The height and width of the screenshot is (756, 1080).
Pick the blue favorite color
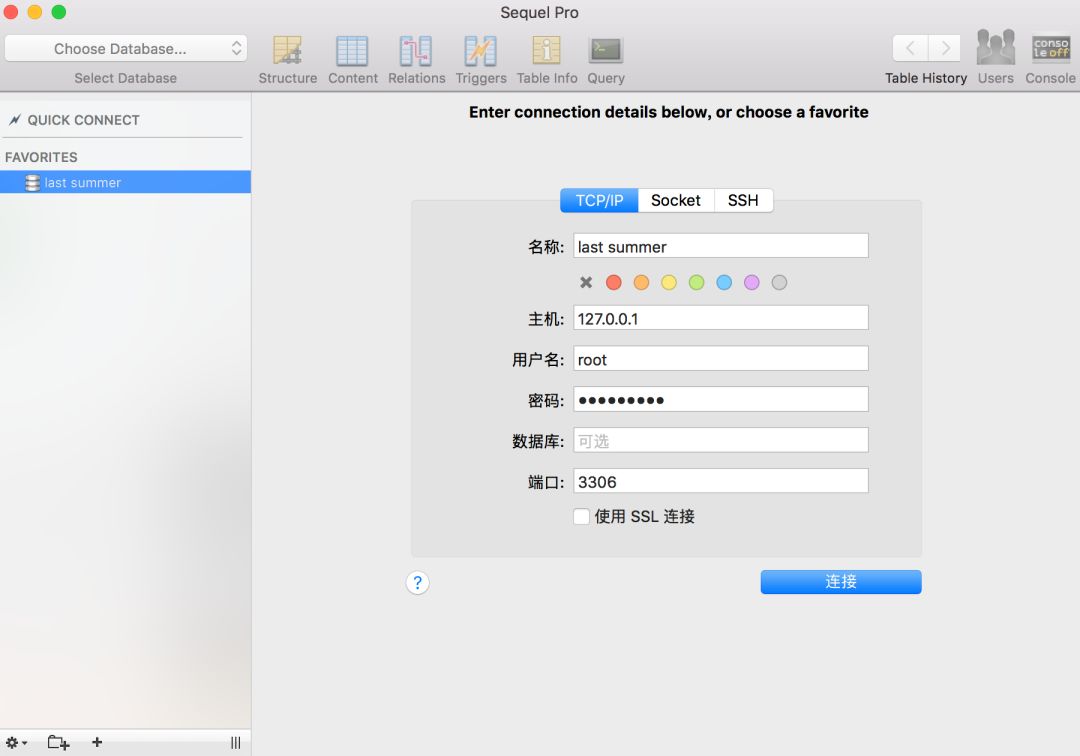tap(724, 282)
